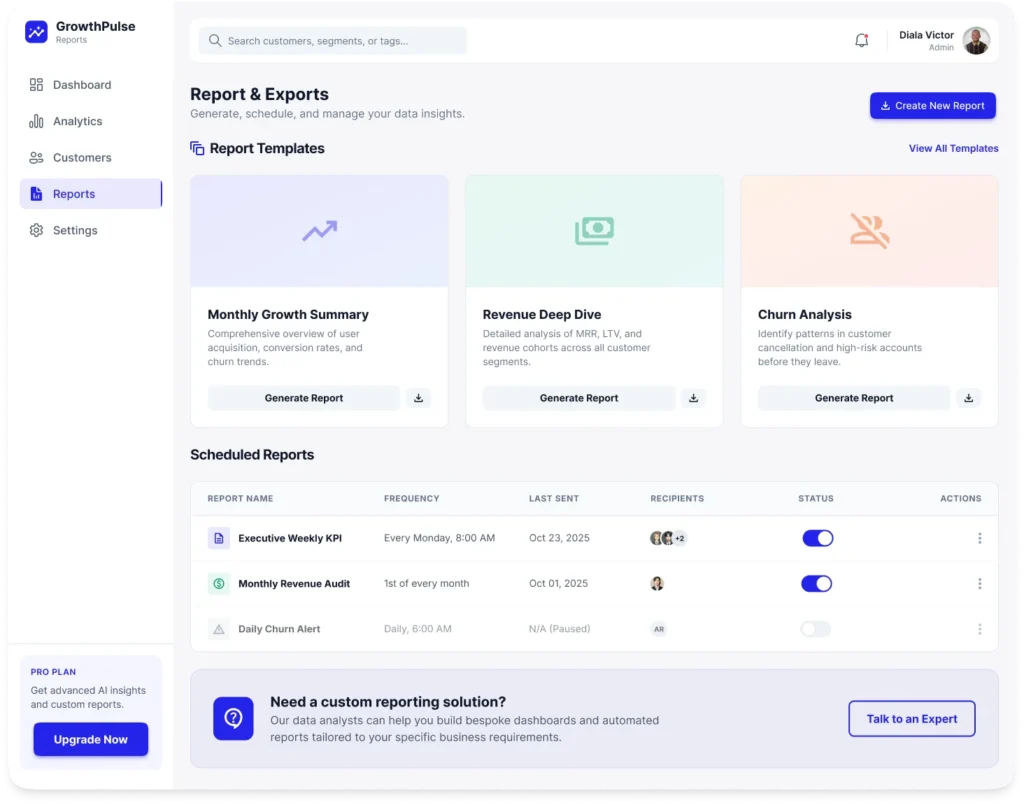
Task: Open Diala Victor's profile menu
Action: 949,40
